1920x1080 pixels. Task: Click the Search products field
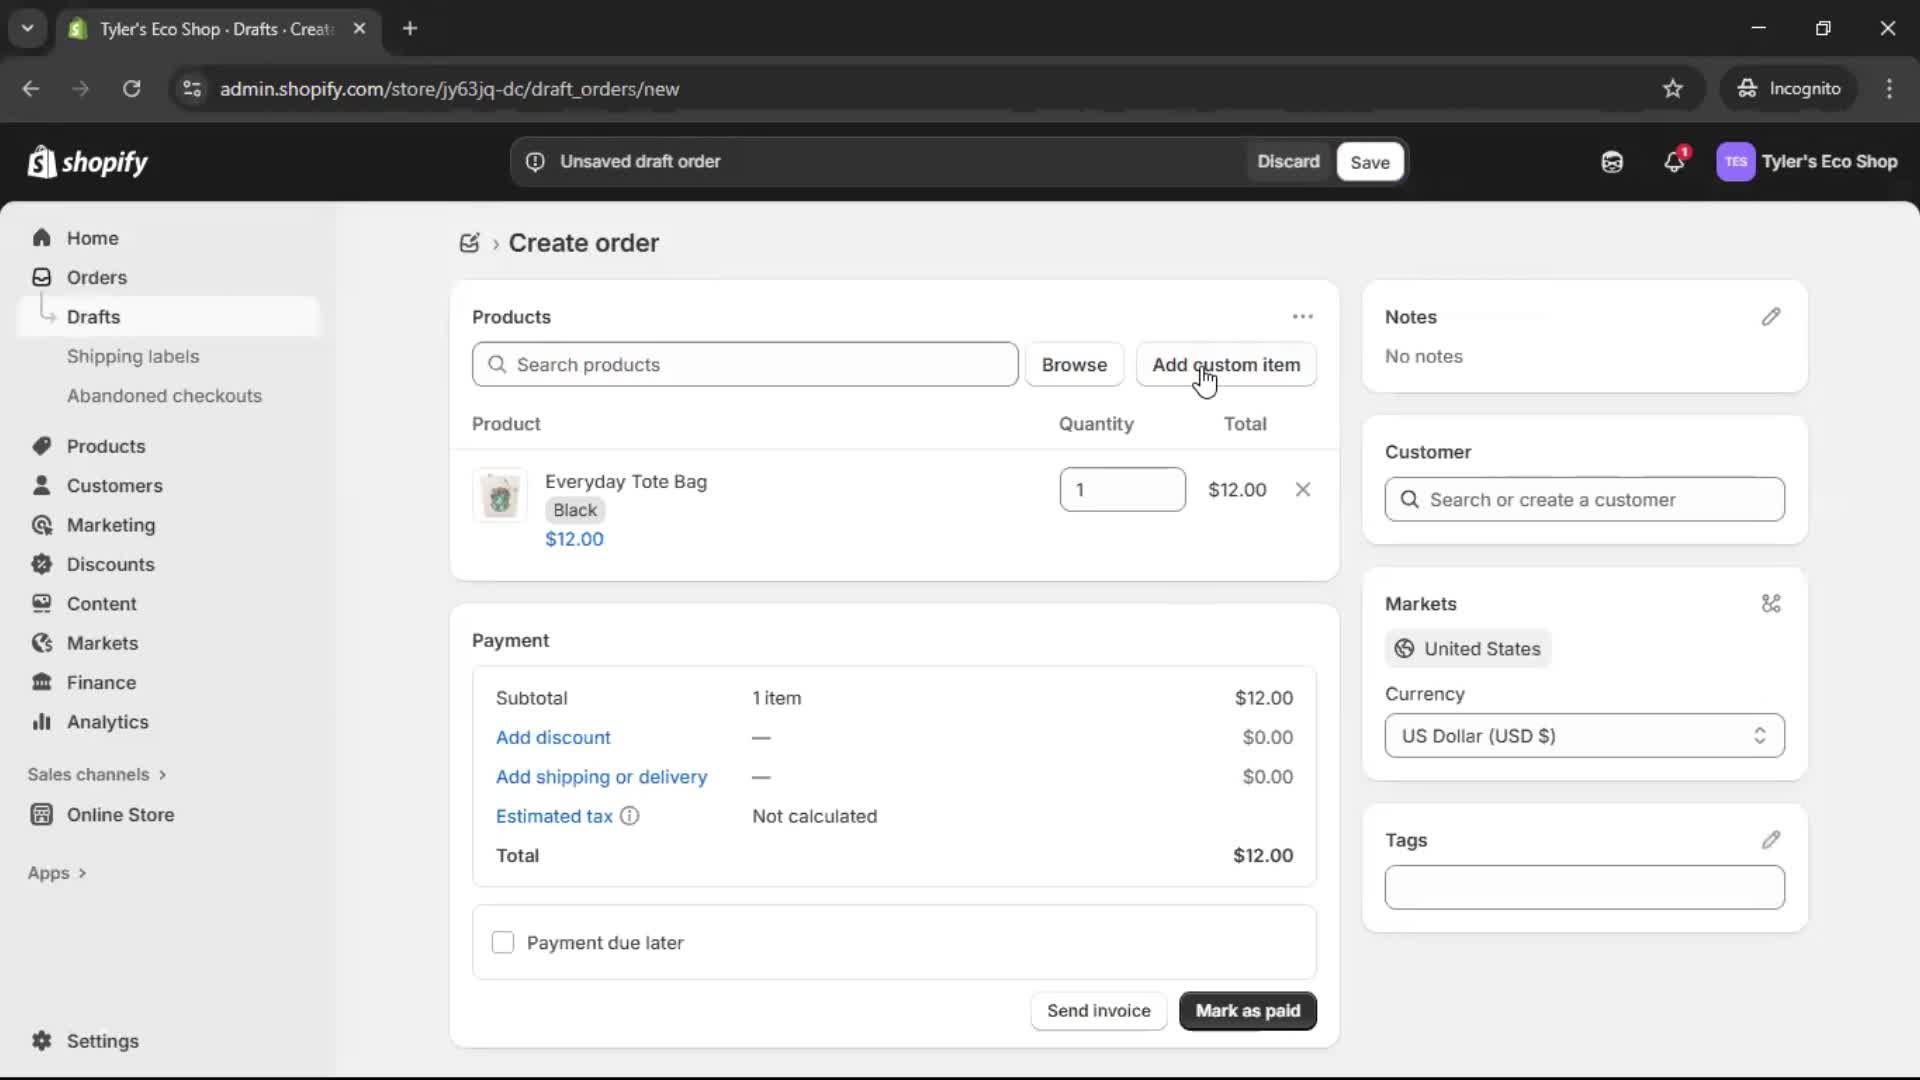[745, 364]
